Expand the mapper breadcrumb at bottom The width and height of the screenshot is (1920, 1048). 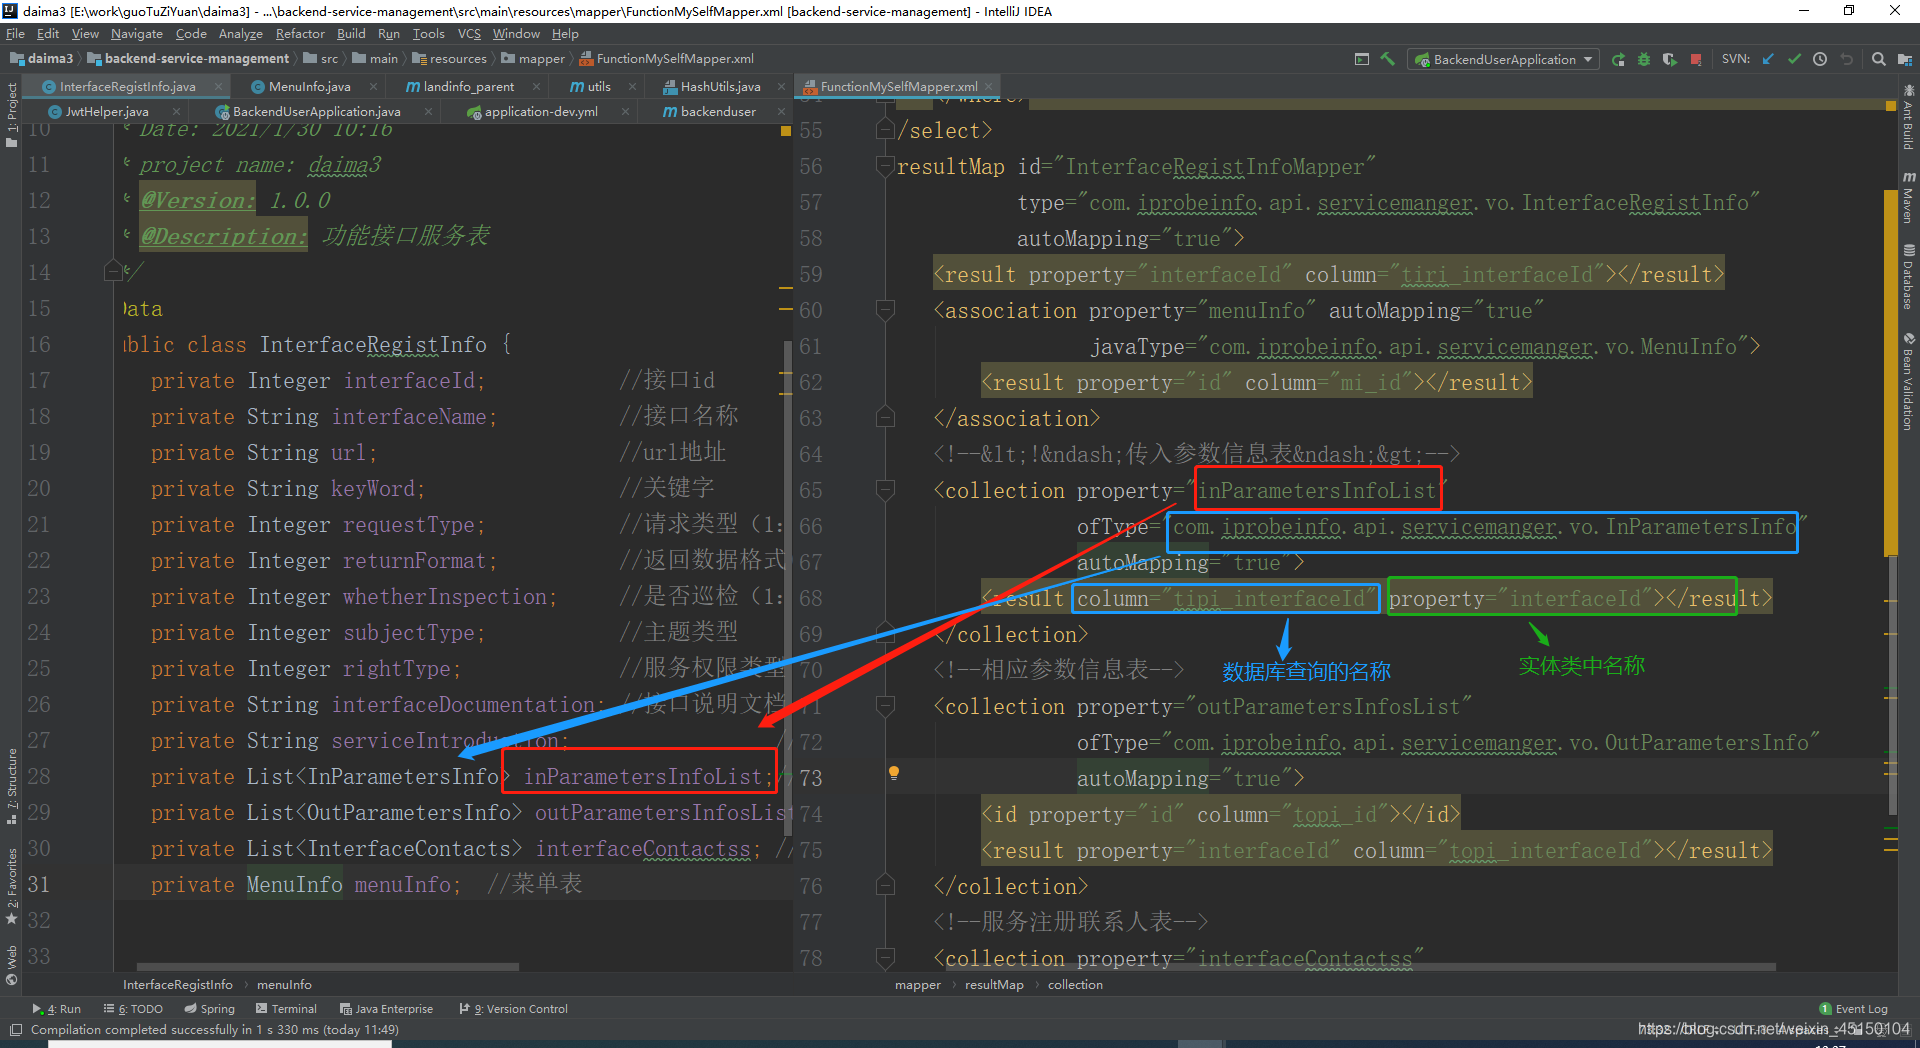coord(917,984)
